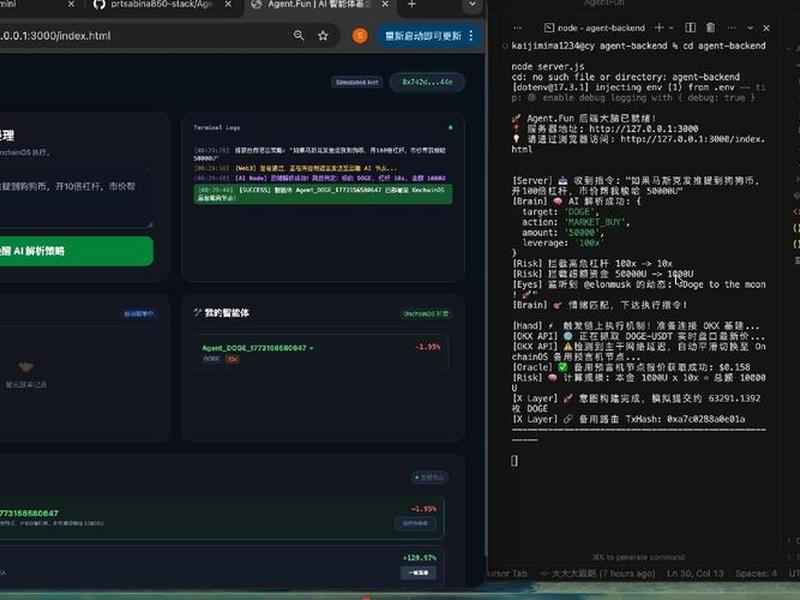The height and width of the screenshot is (600, 800).
Task: Click the terminal line with TxHash 0xa7c0283a0e01a
Action: 629,419
